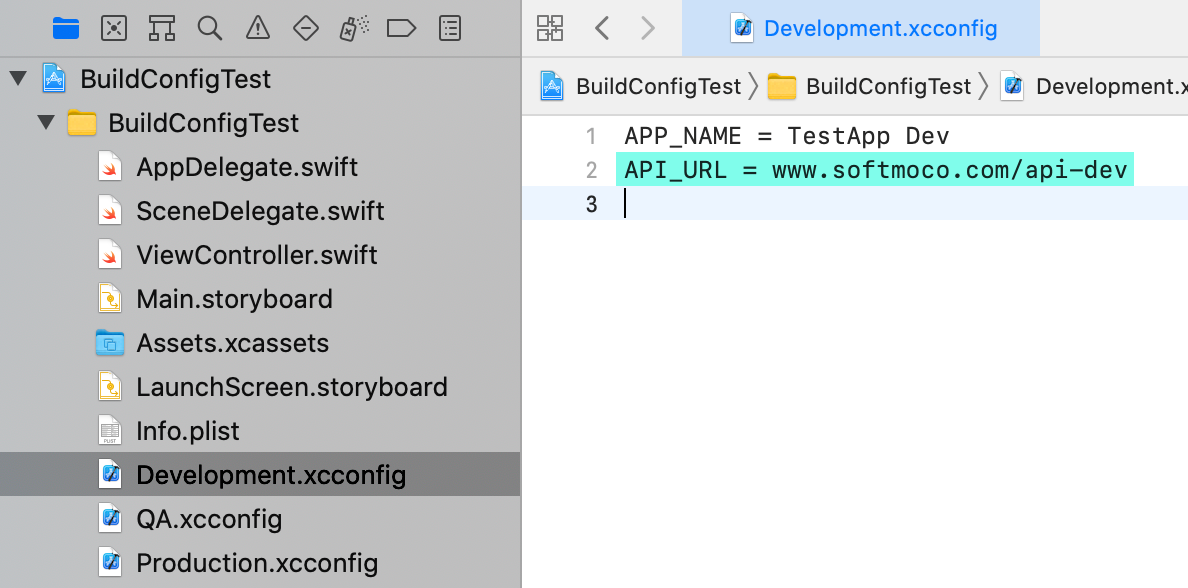1188x588 pixels.
Task: Open the Find navigator magnifier icon
Action: [210, 28]
